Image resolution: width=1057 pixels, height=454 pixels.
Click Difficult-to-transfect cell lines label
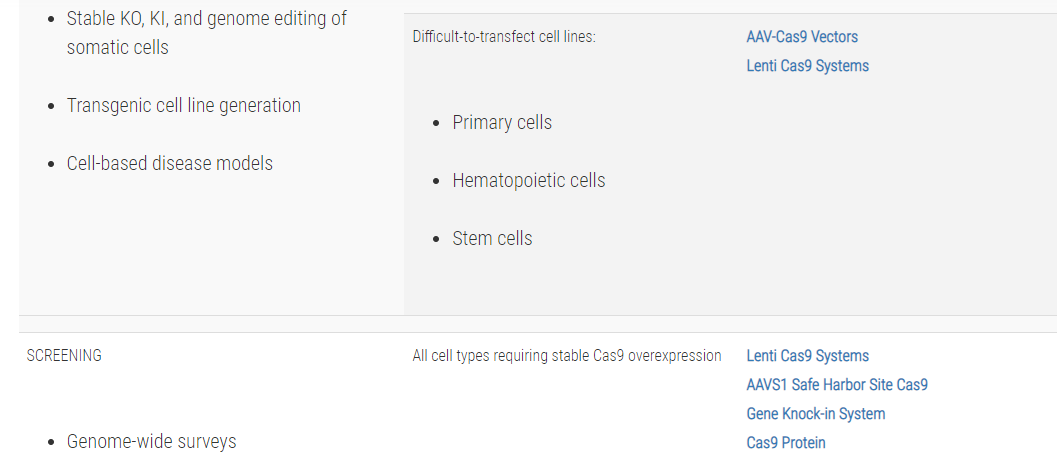(504, 36)
